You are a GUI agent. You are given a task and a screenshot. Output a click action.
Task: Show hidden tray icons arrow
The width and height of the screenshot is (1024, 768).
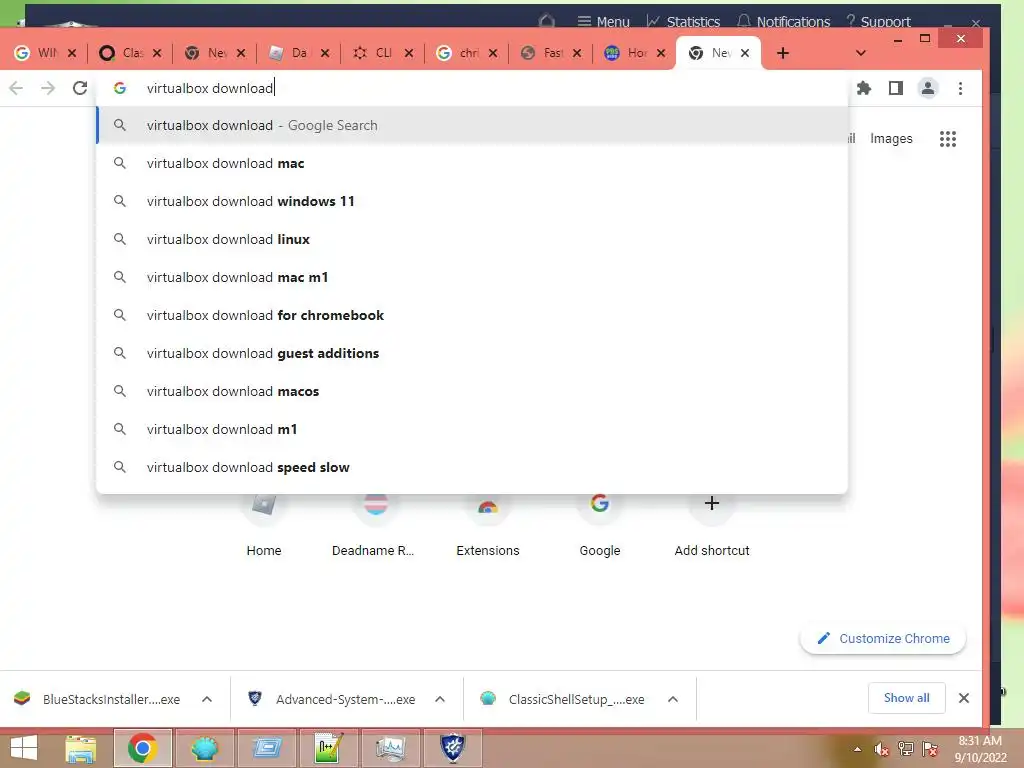[857, 749]
